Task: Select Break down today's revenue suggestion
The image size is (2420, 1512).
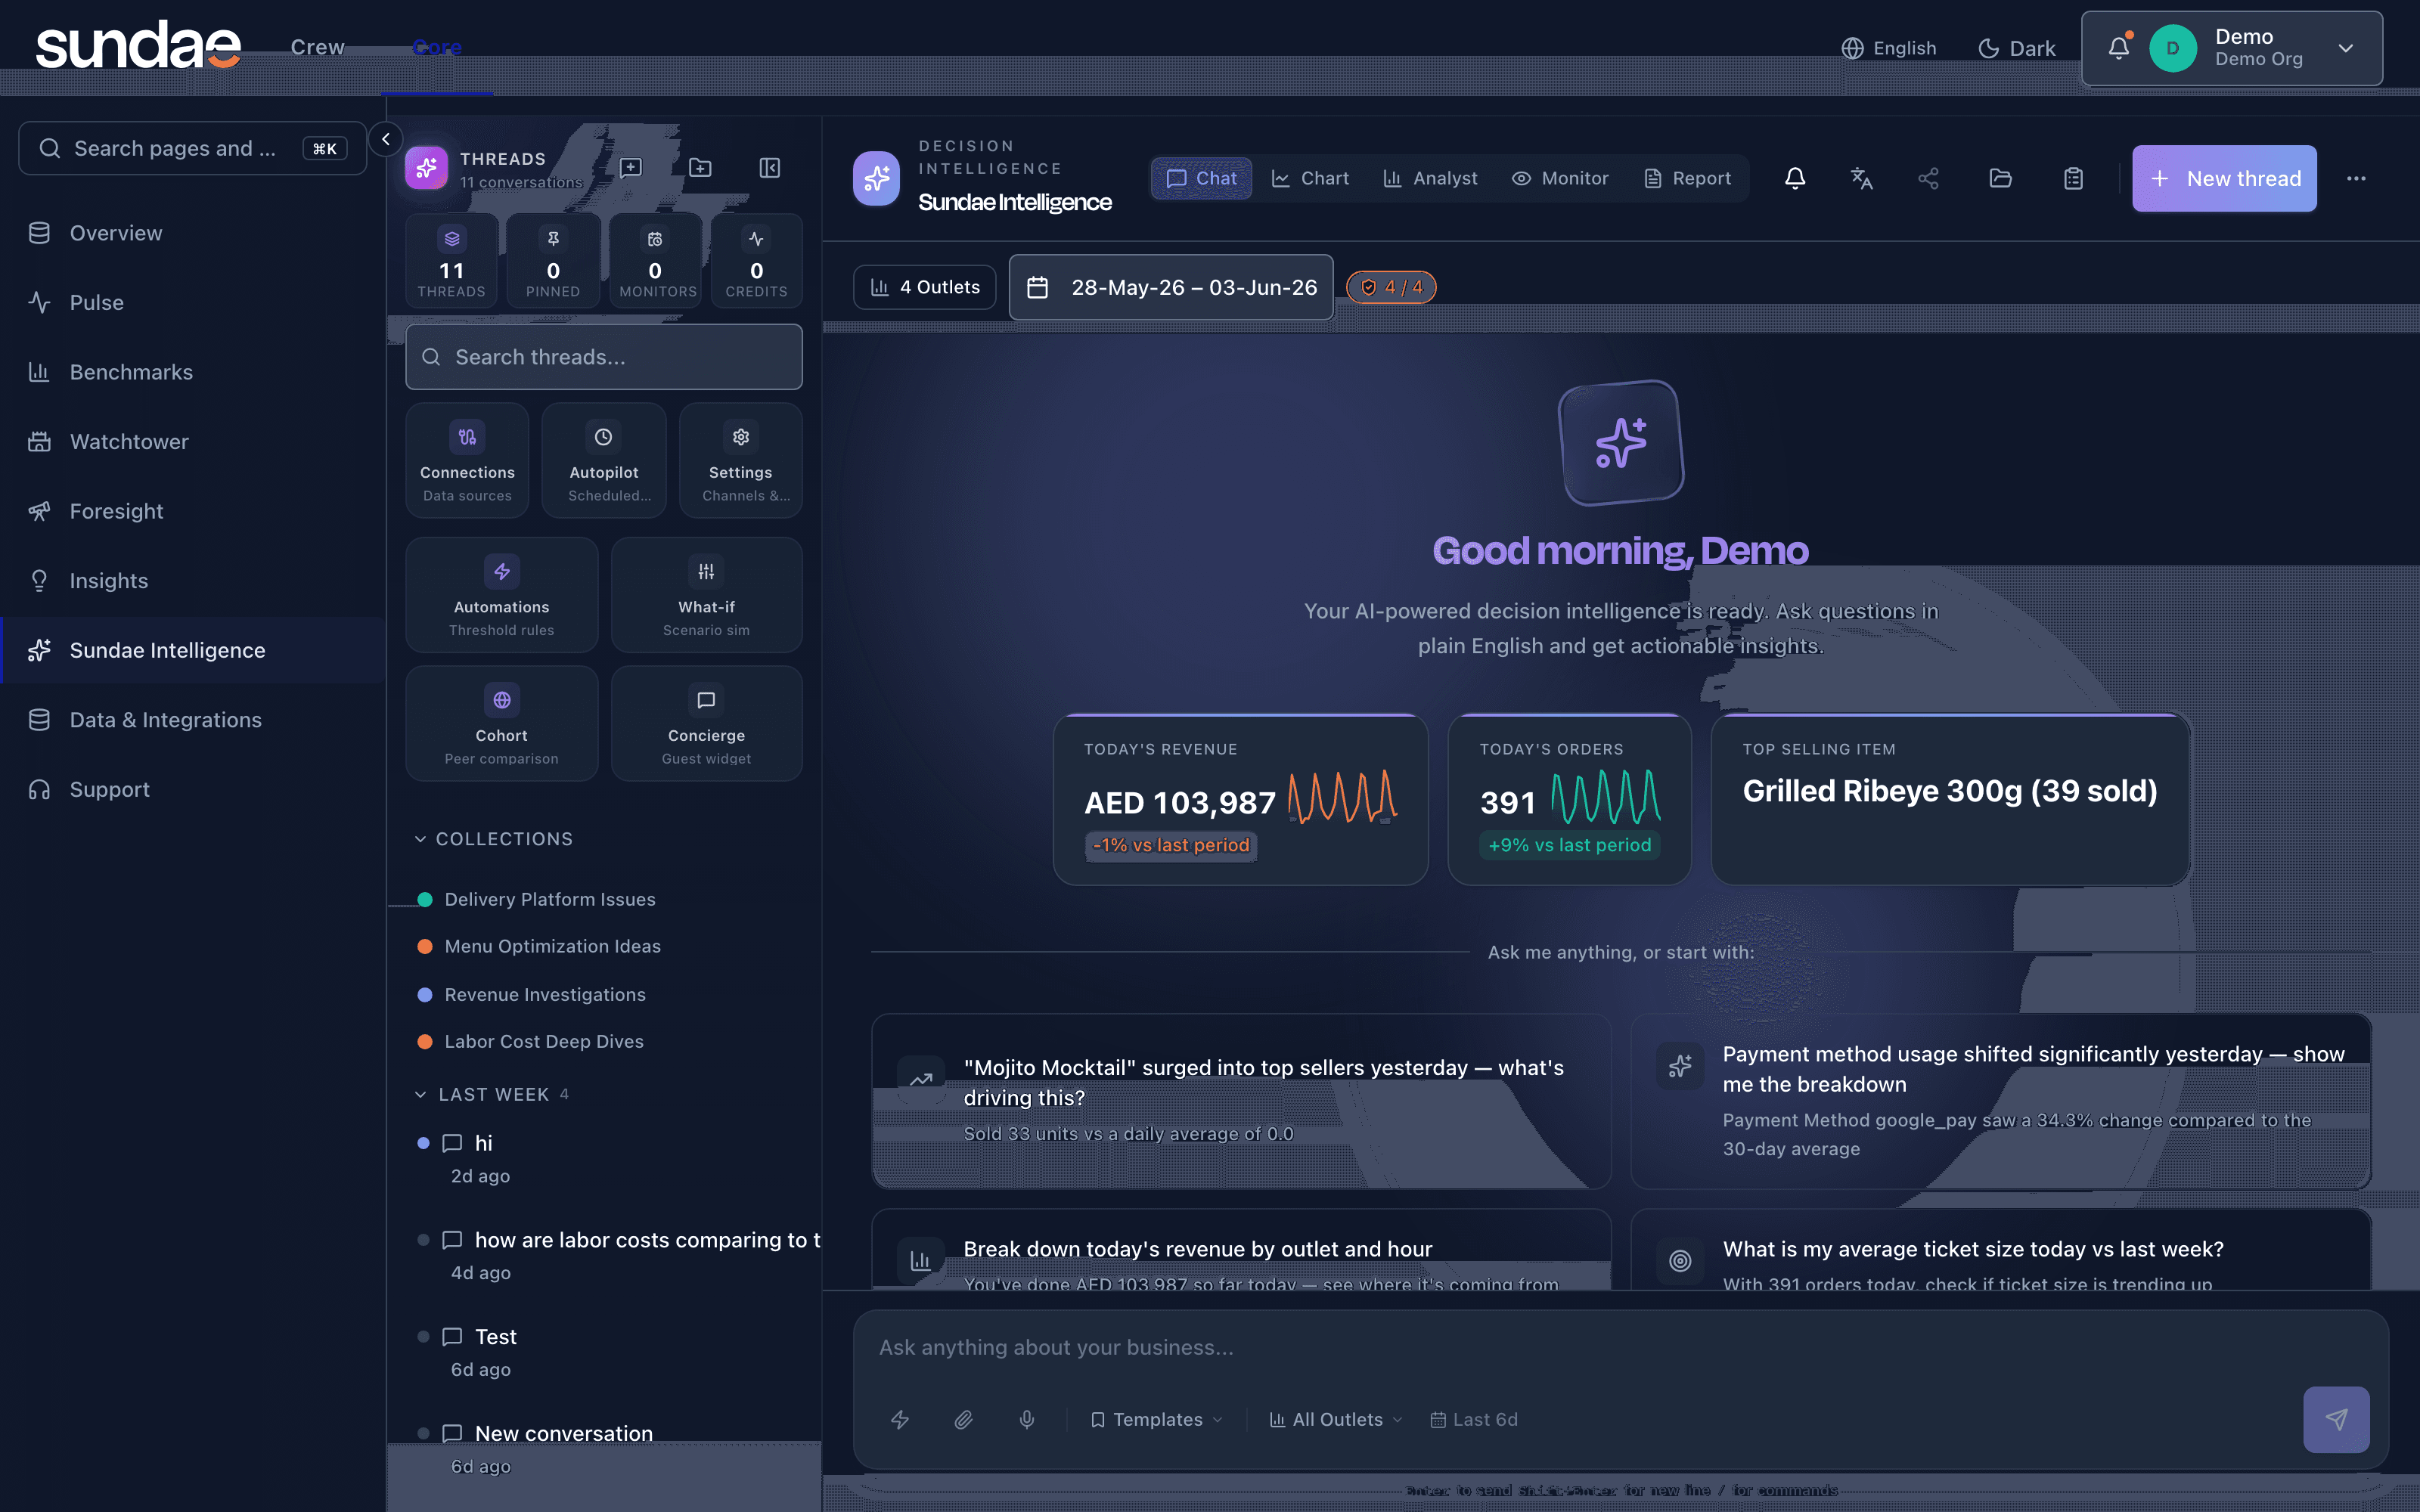Action: (1241, 1250)
